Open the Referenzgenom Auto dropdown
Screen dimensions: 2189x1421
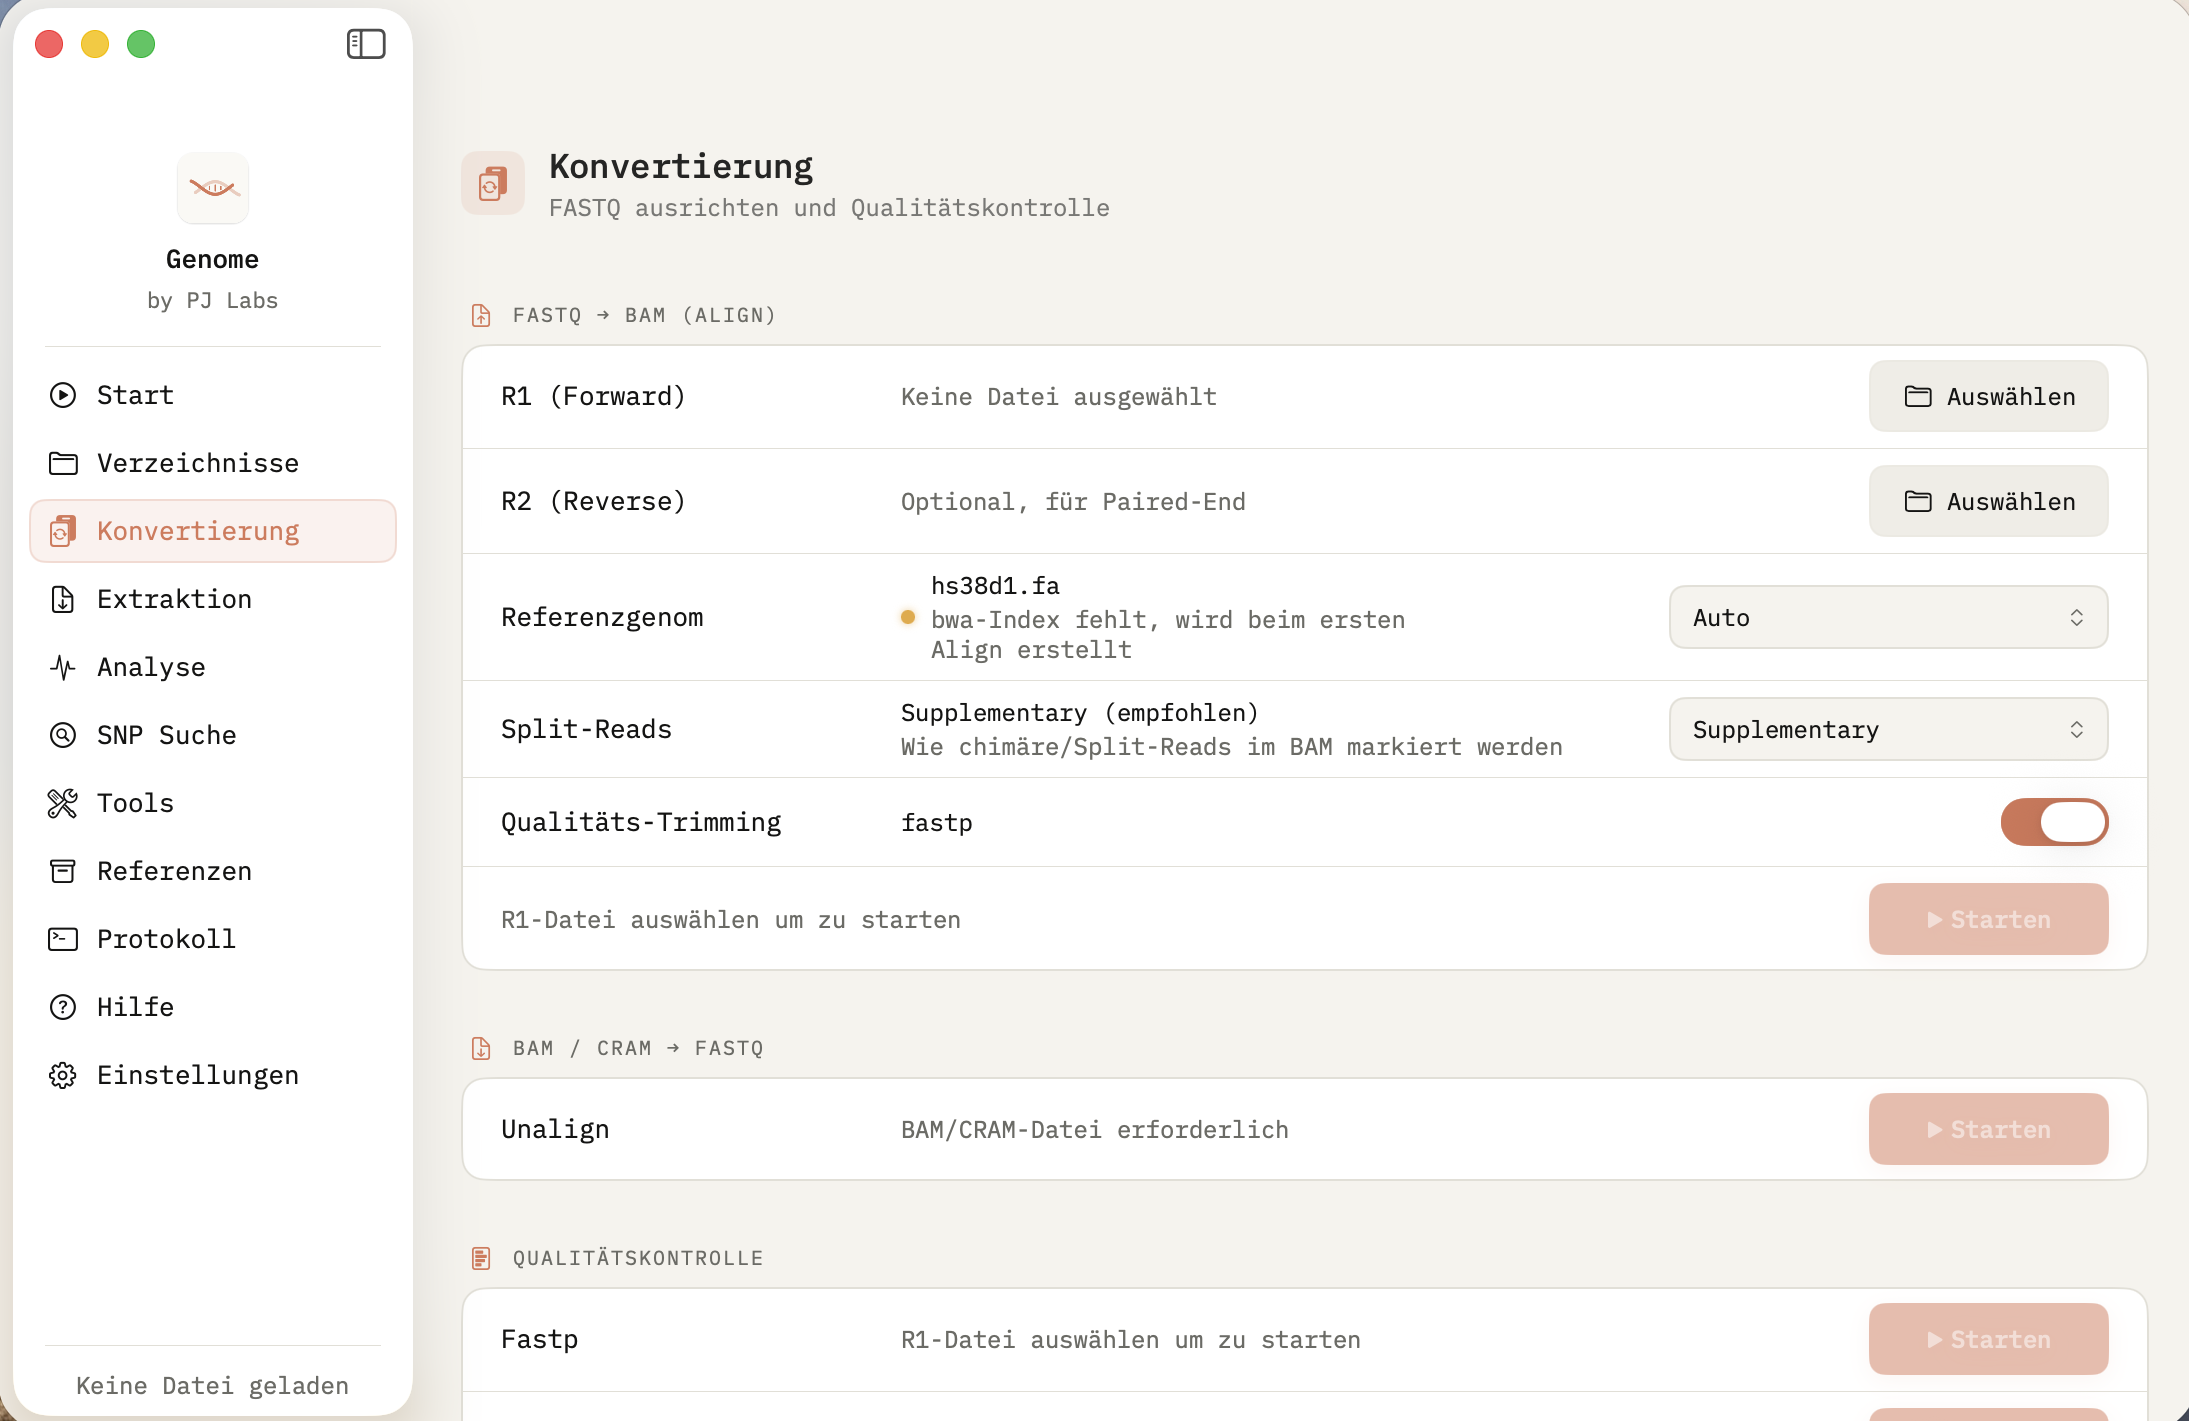pyautogui.click(x=1888, y=618)
